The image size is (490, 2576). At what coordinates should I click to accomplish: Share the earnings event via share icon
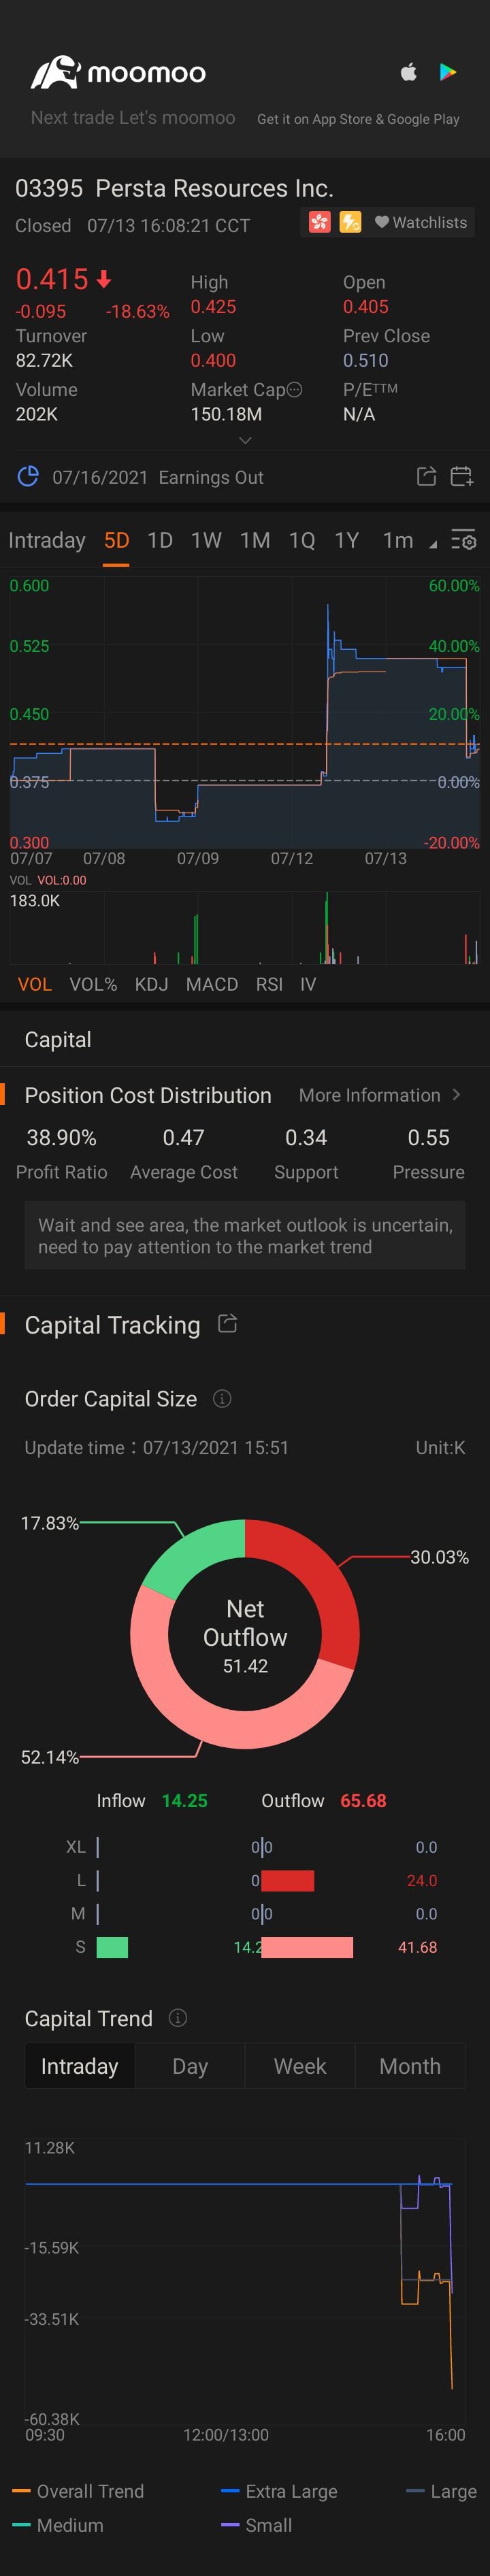[x=426, y=477]
